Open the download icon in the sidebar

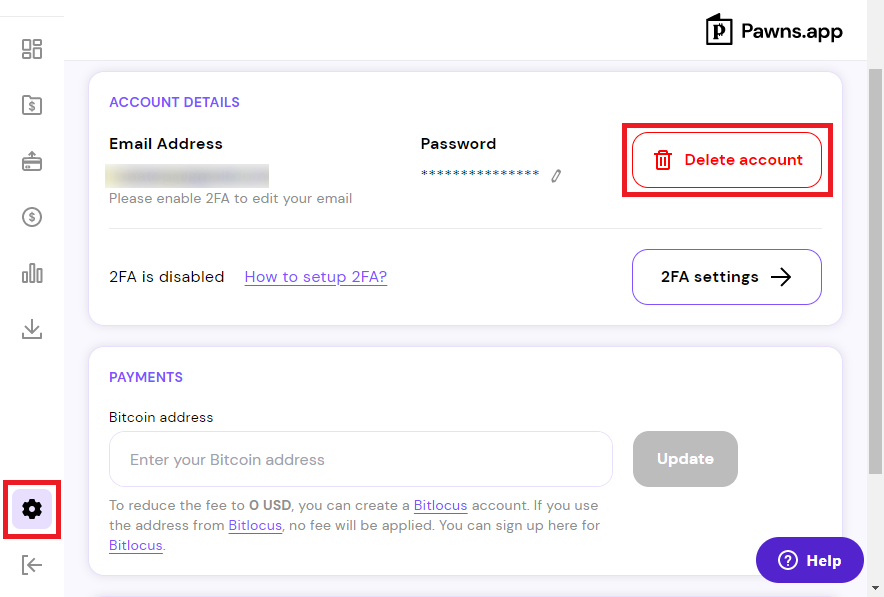point(32,329)
